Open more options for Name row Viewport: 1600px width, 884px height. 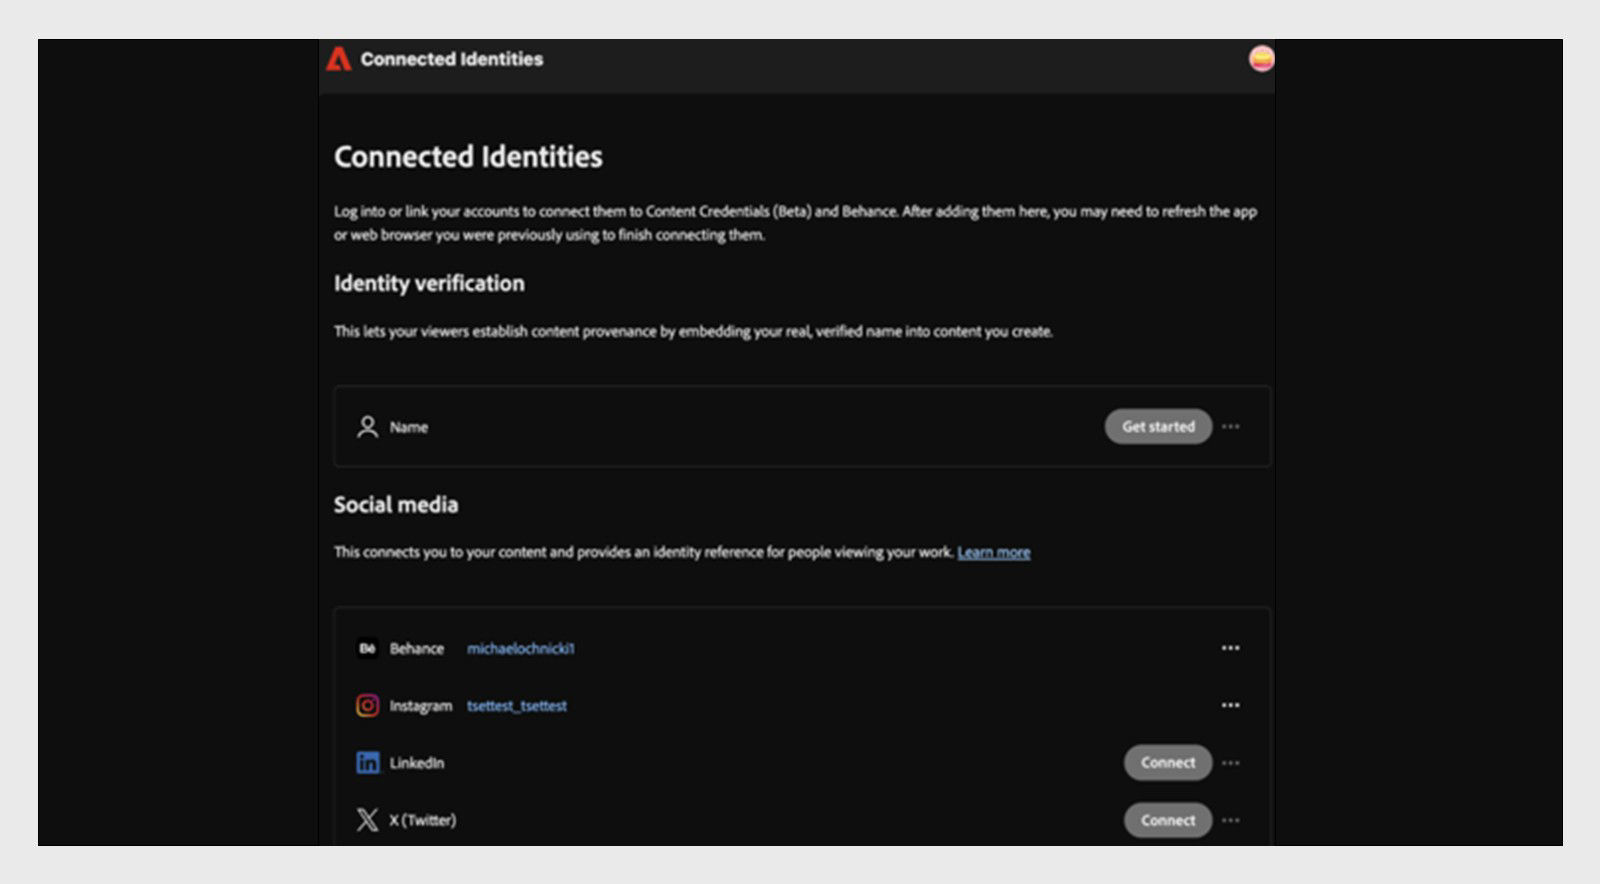click(1230, 427)
